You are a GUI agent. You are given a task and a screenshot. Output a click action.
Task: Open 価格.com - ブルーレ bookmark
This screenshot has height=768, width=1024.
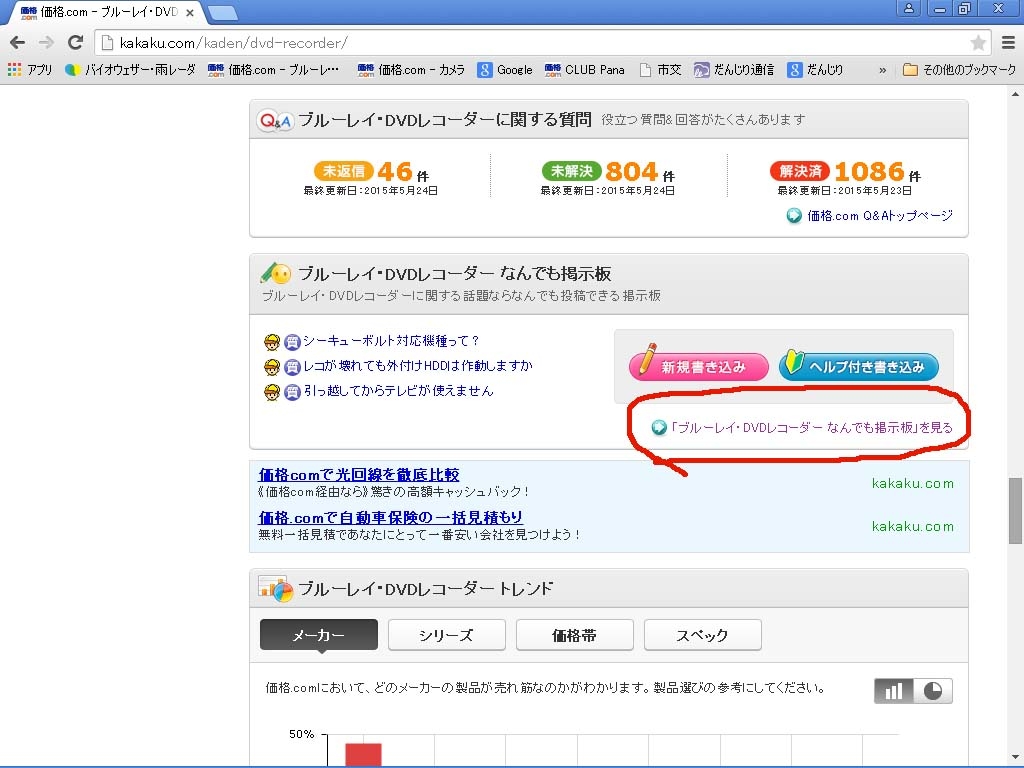(274, 69)
